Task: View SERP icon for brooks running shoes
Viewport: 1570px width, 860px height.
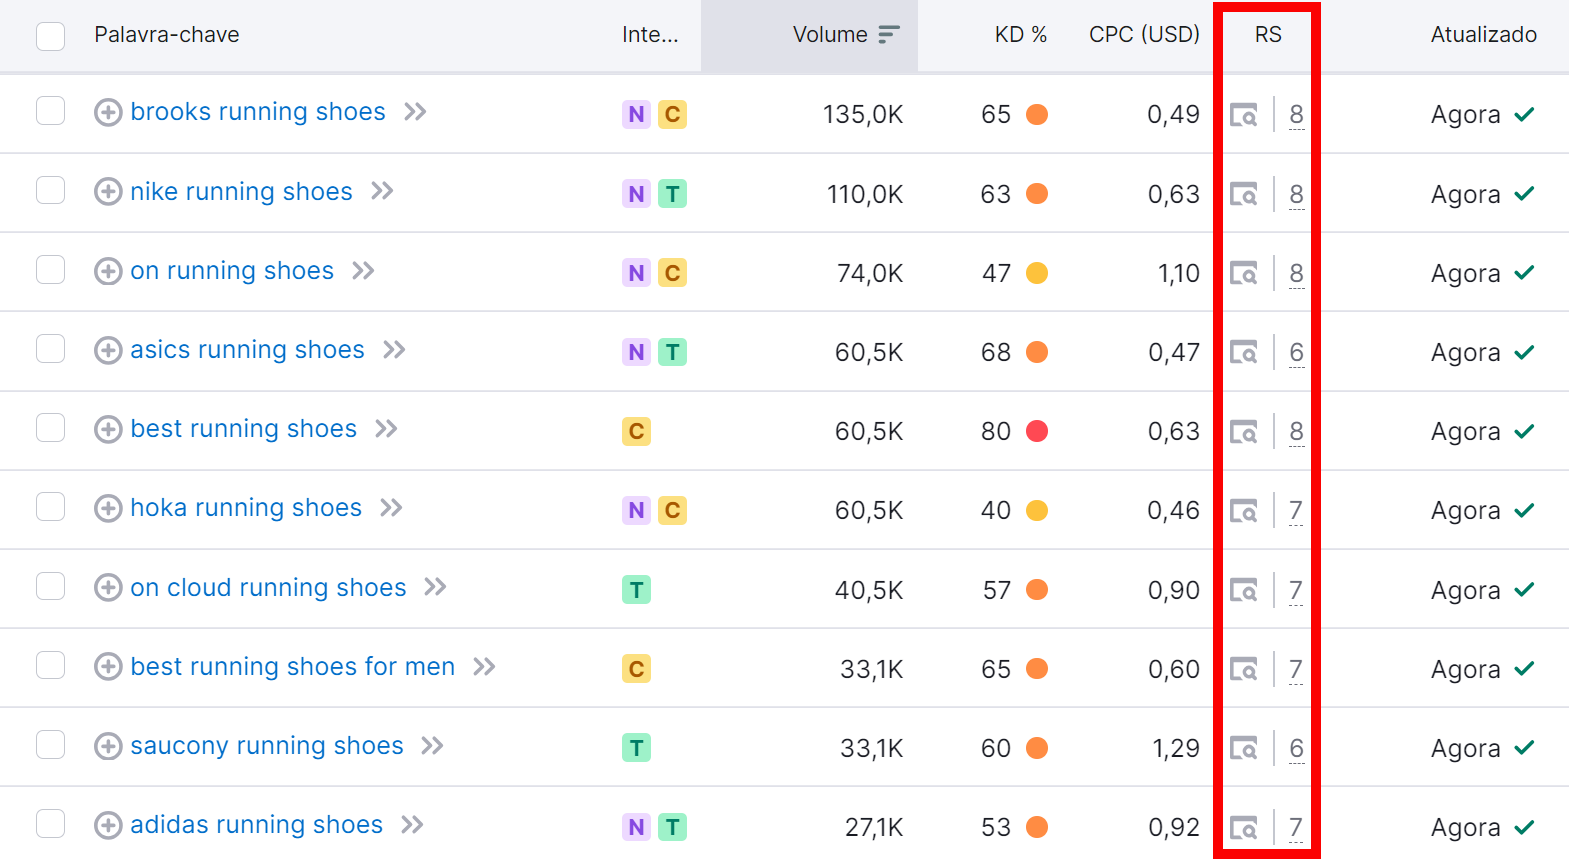Action: click(x=1243, y=115)
